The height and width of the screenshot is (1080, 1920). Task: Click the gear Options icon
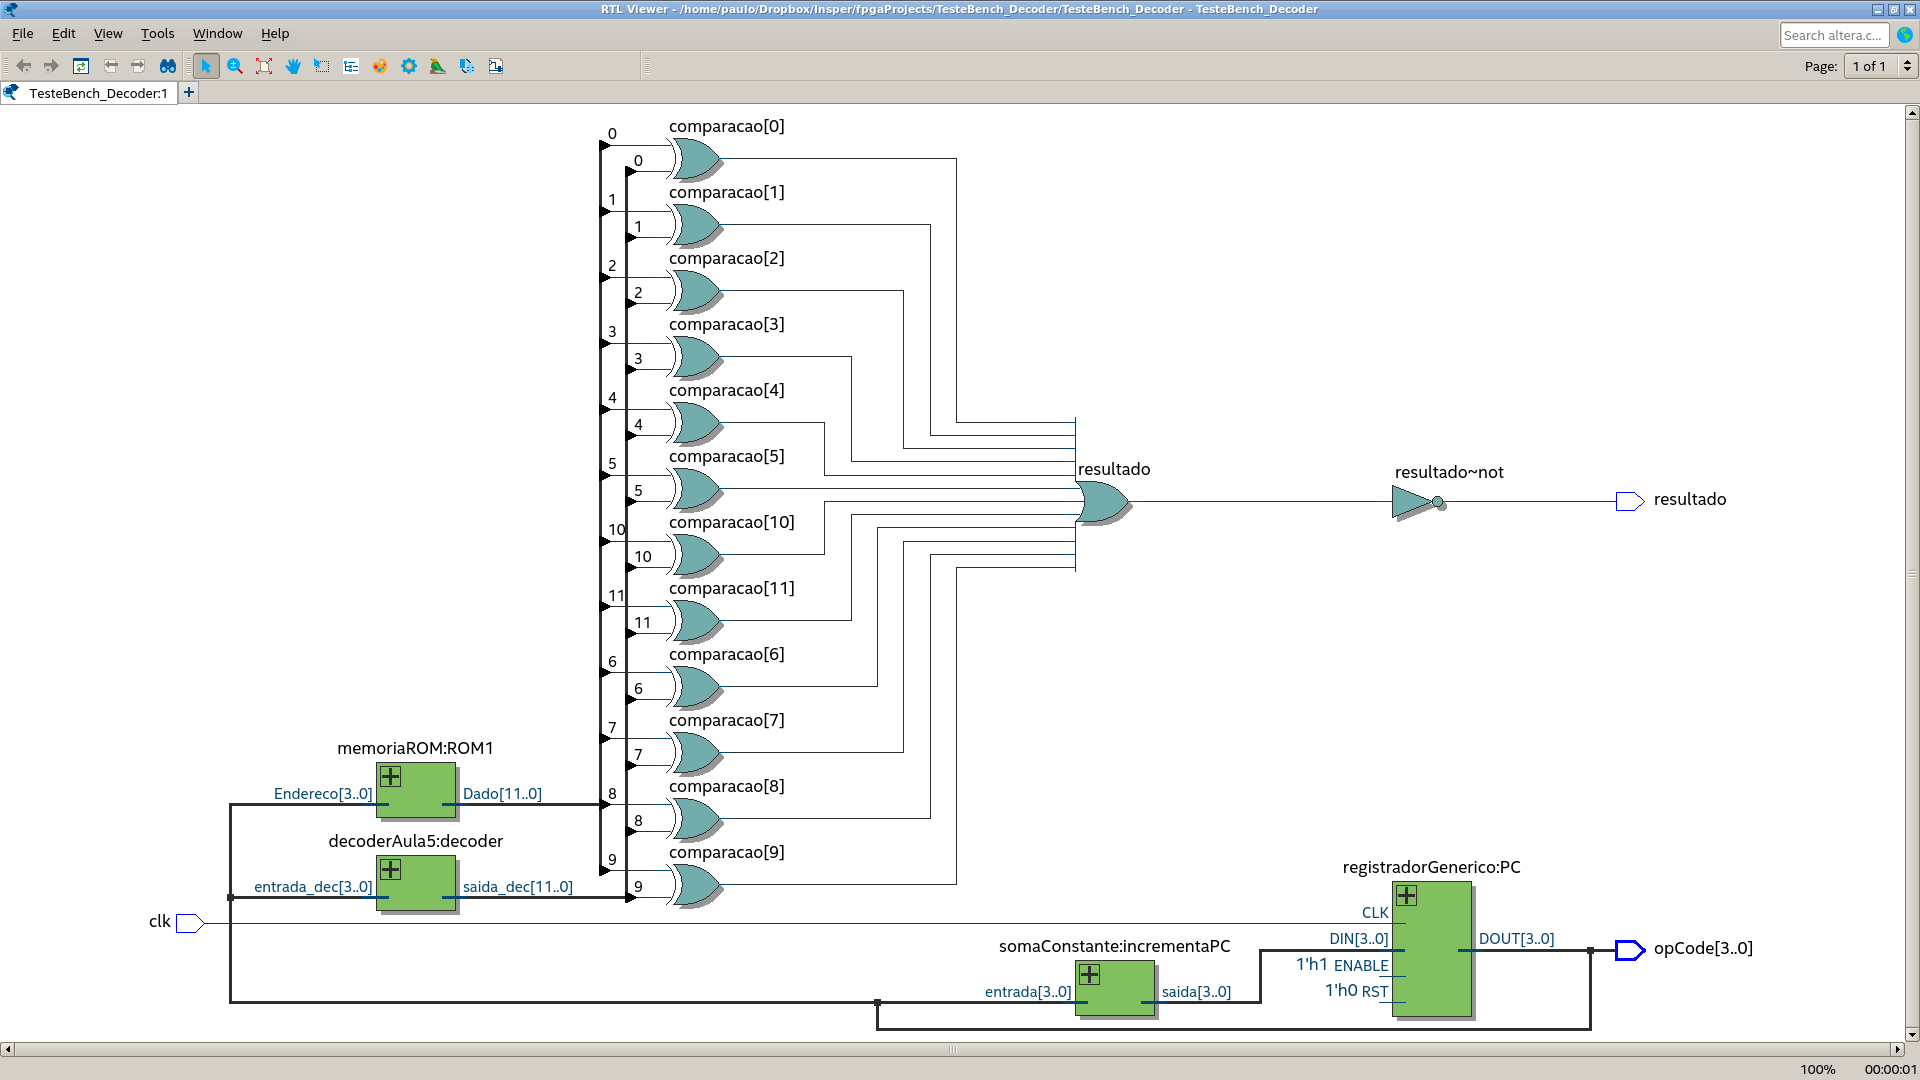point(409,66)
